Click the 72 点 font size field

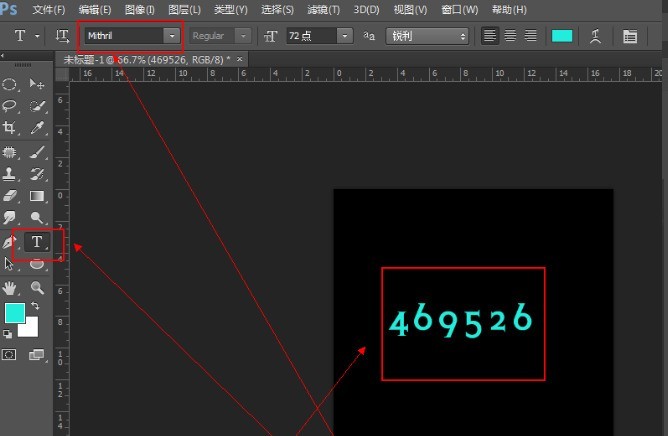click(312, 36)
